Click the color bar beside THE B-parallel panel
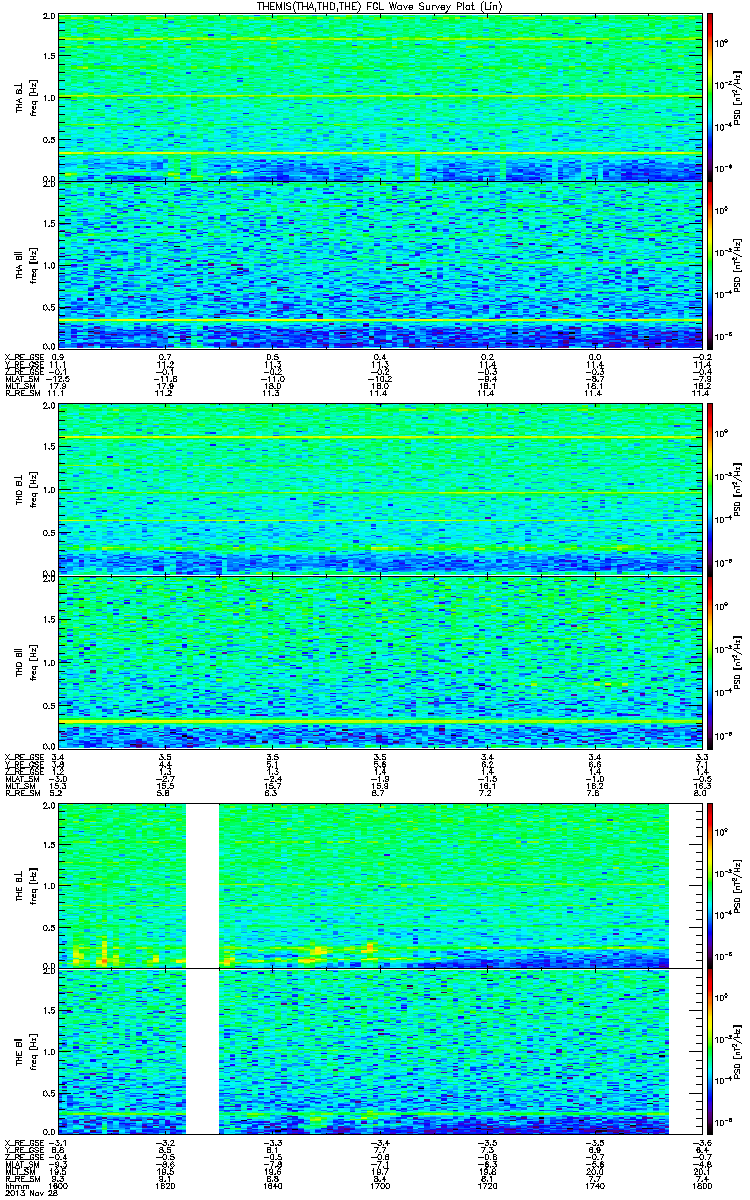The width and height of the screenshot is (750, 1200). coord(710,1053)
